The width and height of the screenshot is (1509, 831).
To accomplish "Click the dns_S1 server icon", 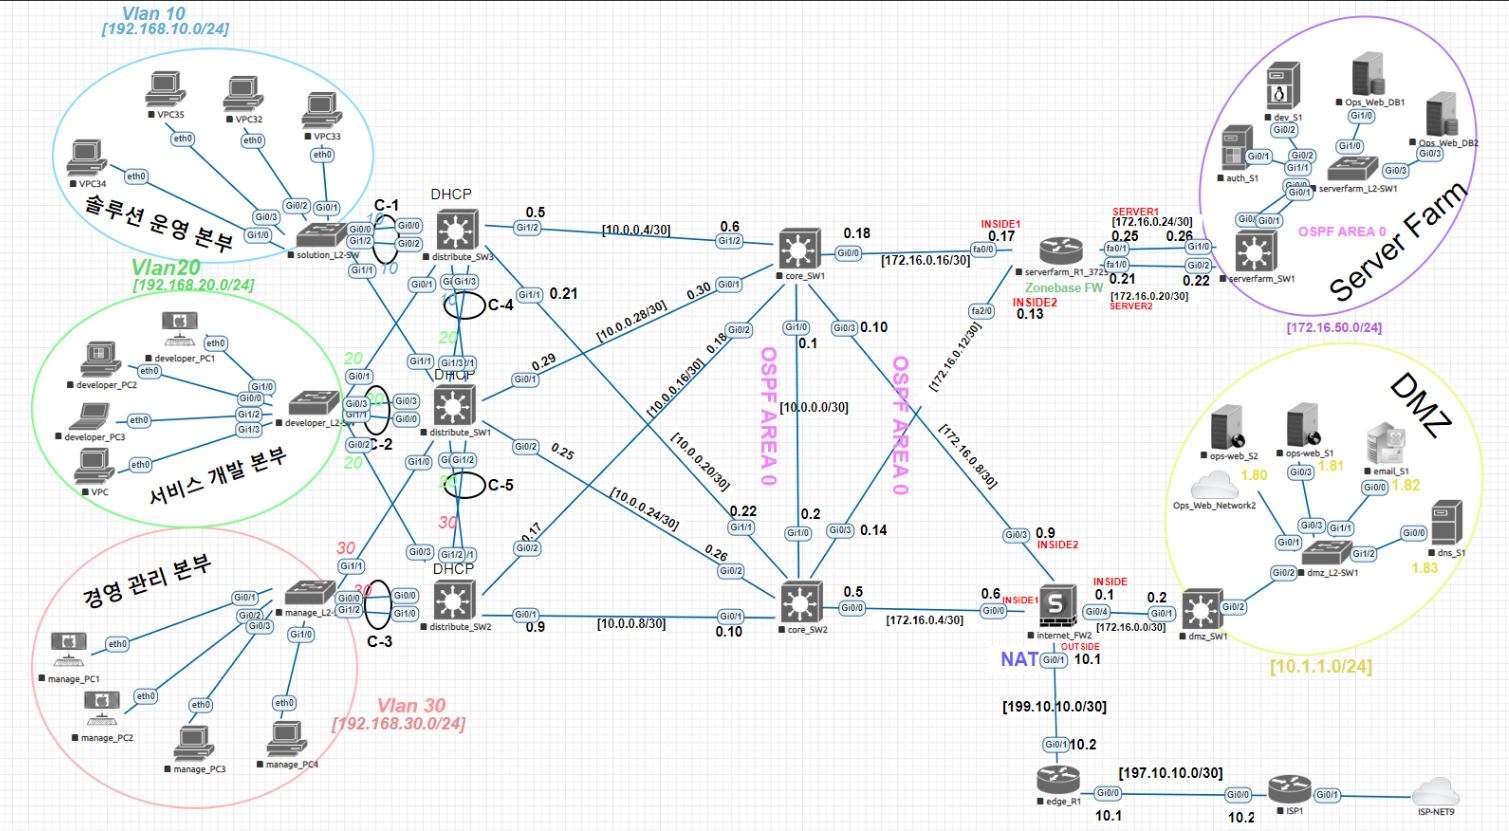I will pyautogui.click(x=1447, y=523).
